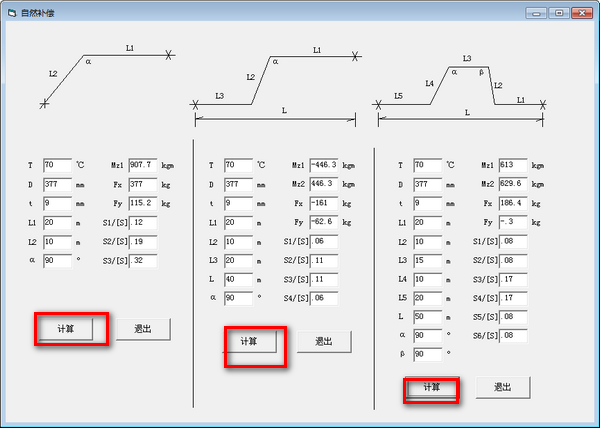The height and width of the screenshot is (428, 600).
Task: Click 退出 button in the right panel
Action: [x=503, y=387]
